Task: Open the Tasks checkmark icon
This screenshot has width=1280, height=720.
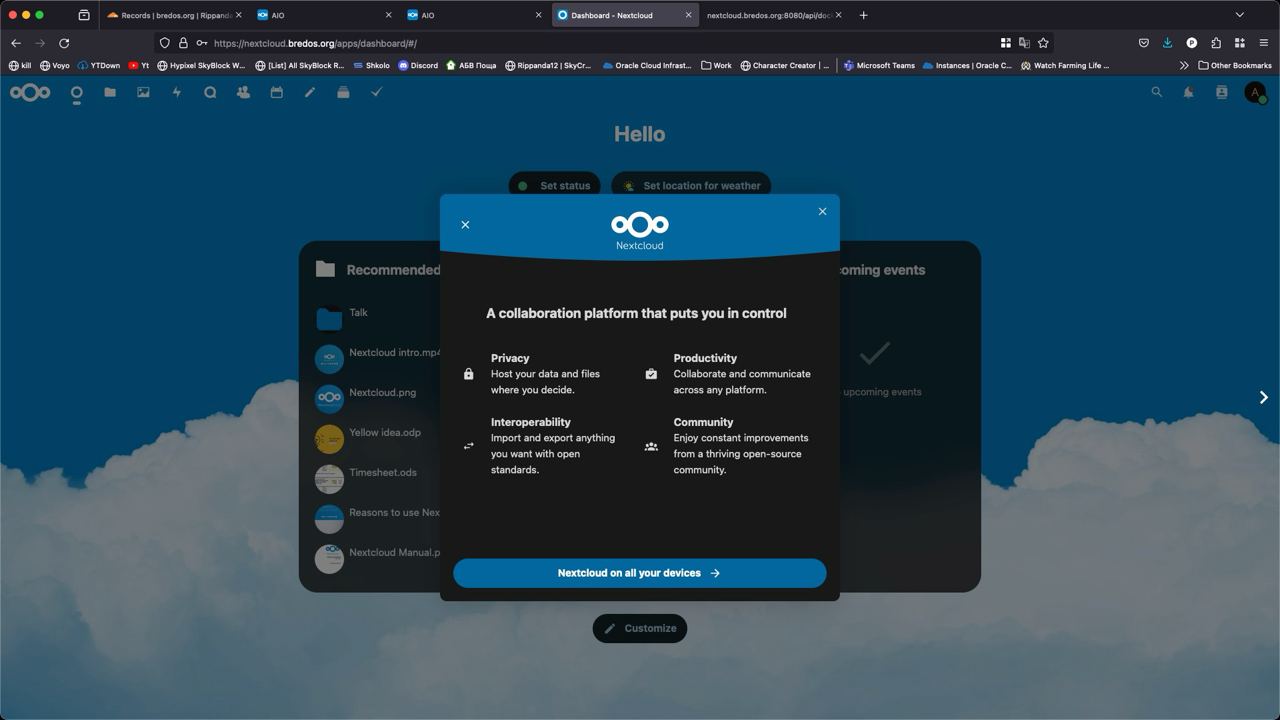Action: click(x=377, y=92)
